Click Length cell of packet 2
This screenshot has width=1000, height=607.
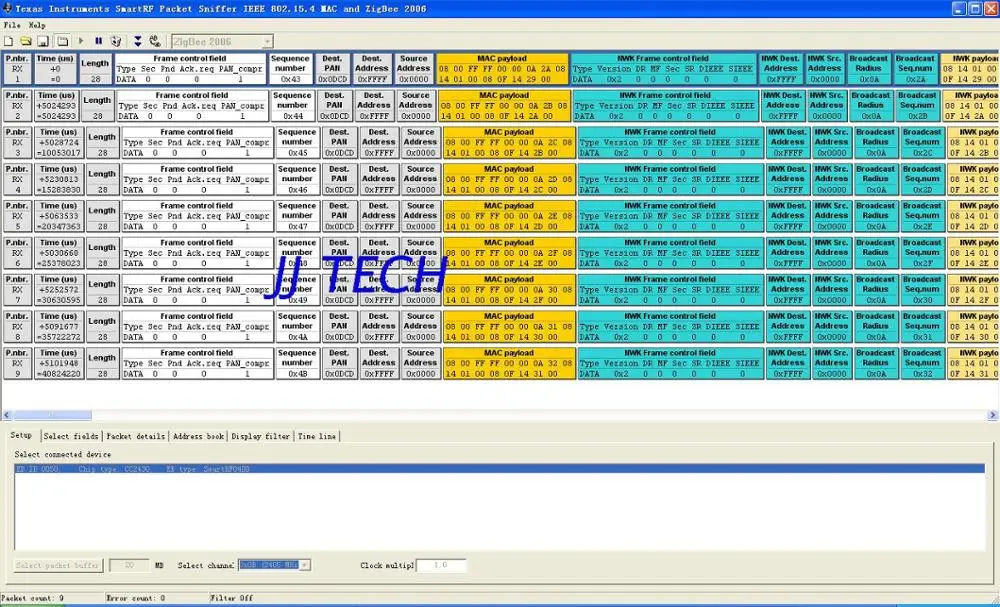tap(98, 106)
